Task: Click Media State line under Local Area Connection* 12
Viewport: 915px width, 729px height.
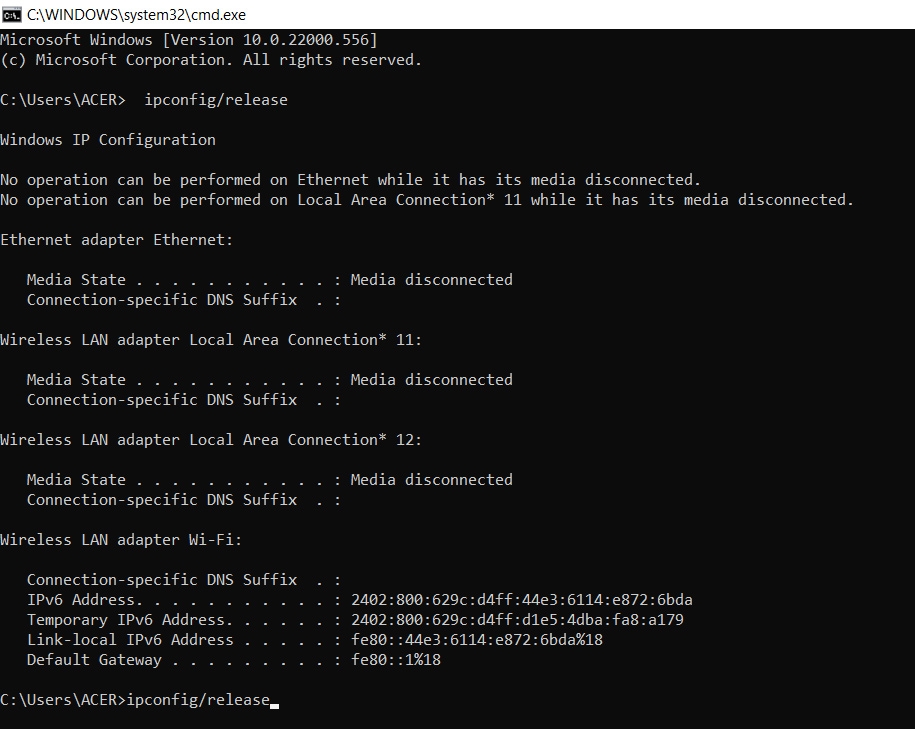Action: (x=269, y=480)
